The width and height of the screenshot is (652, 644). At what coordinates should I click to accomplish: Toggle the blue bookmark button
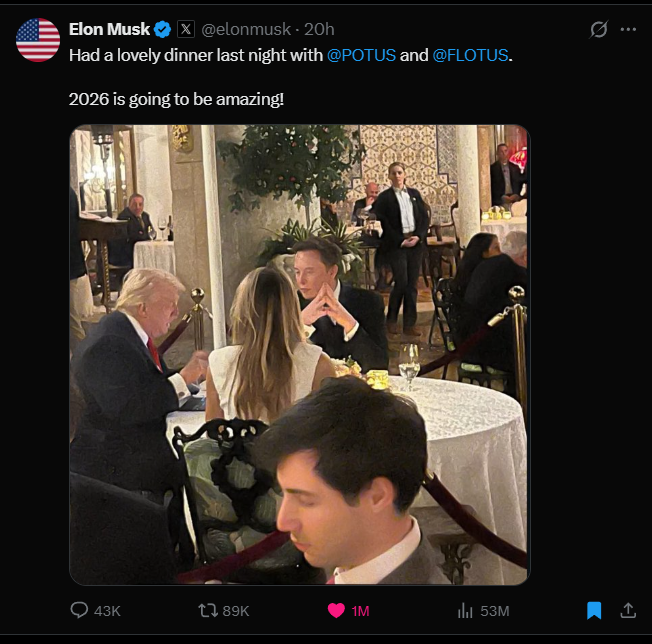click(594, 610)
